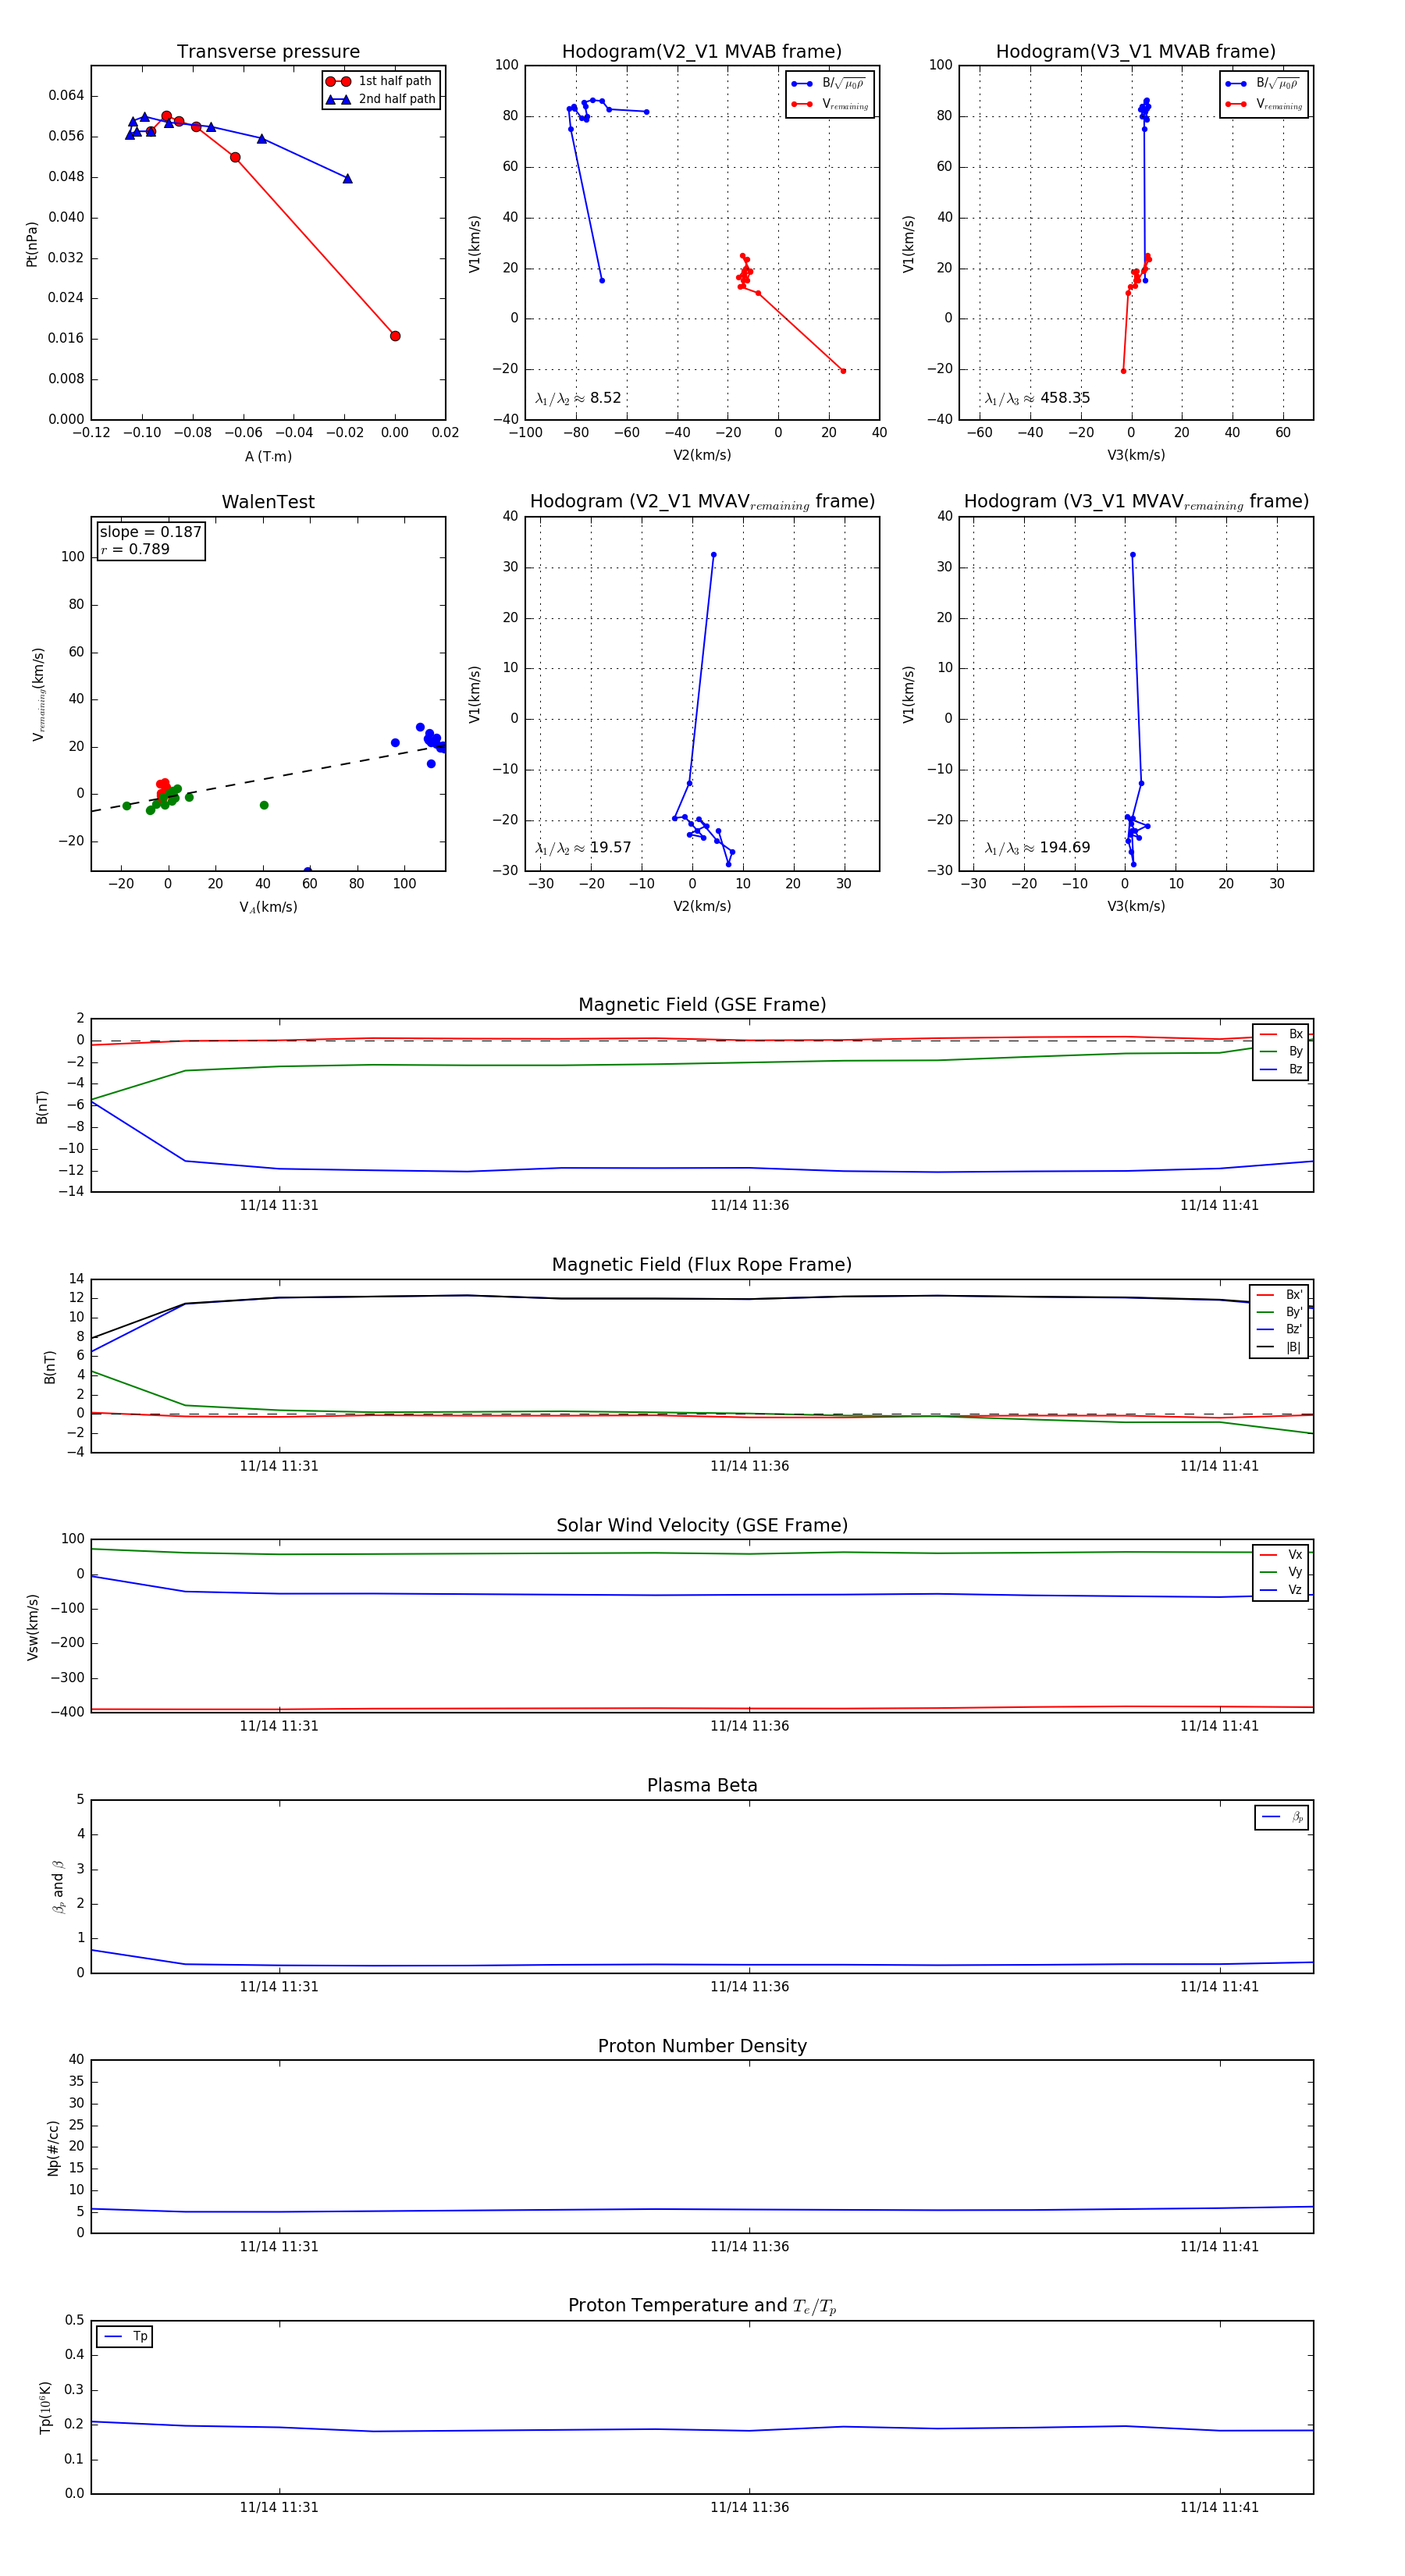Click the eigenvalue ratio text "19.57"
This screenshot has width=1405, height=2576.
pyautogui.click(x=610, y=848)
